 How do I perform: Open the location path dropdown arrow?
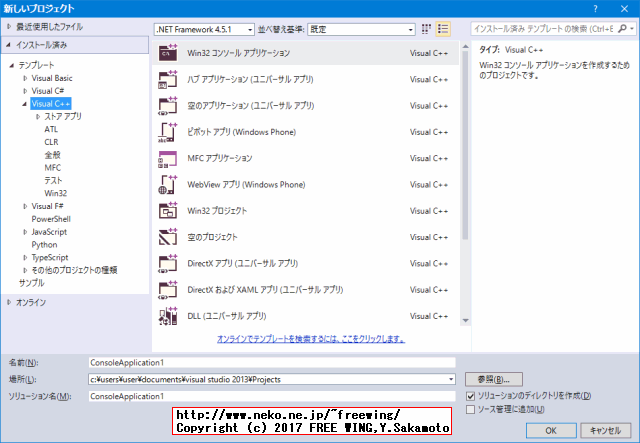pyautogui.click(x=451, y=379)
